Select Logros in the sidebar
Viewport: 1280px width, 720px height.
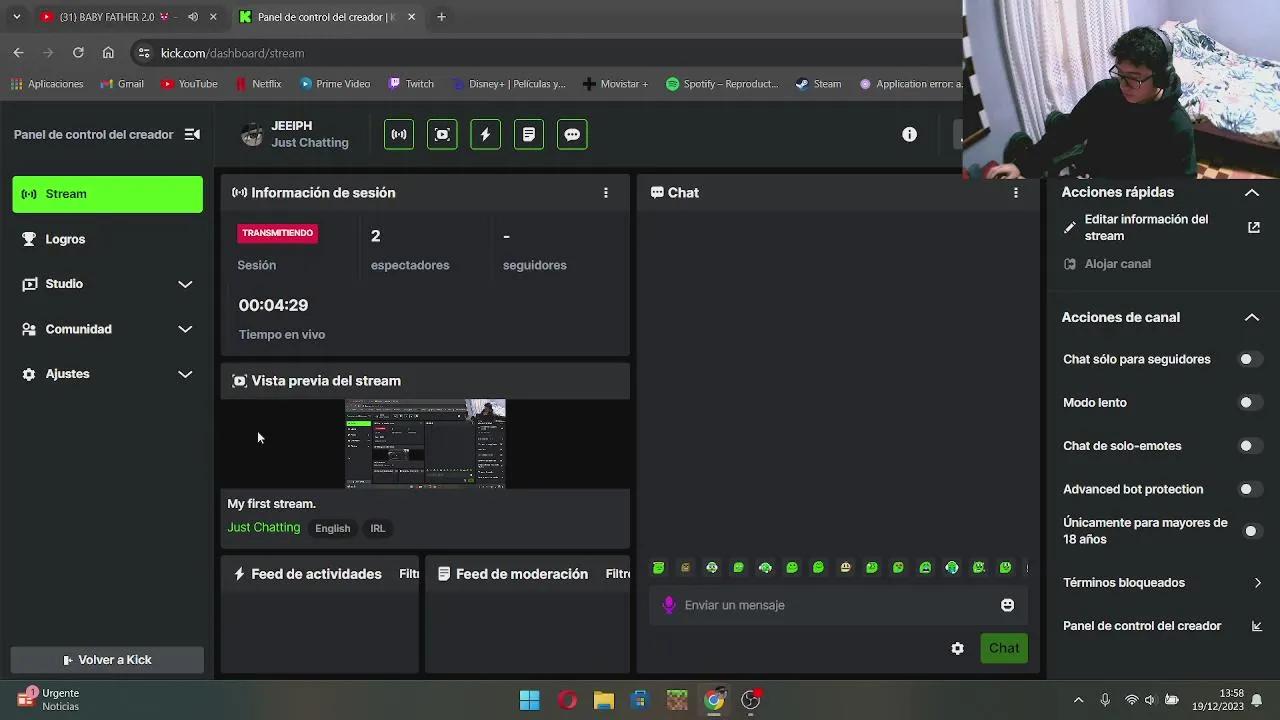tap(66, 239)
